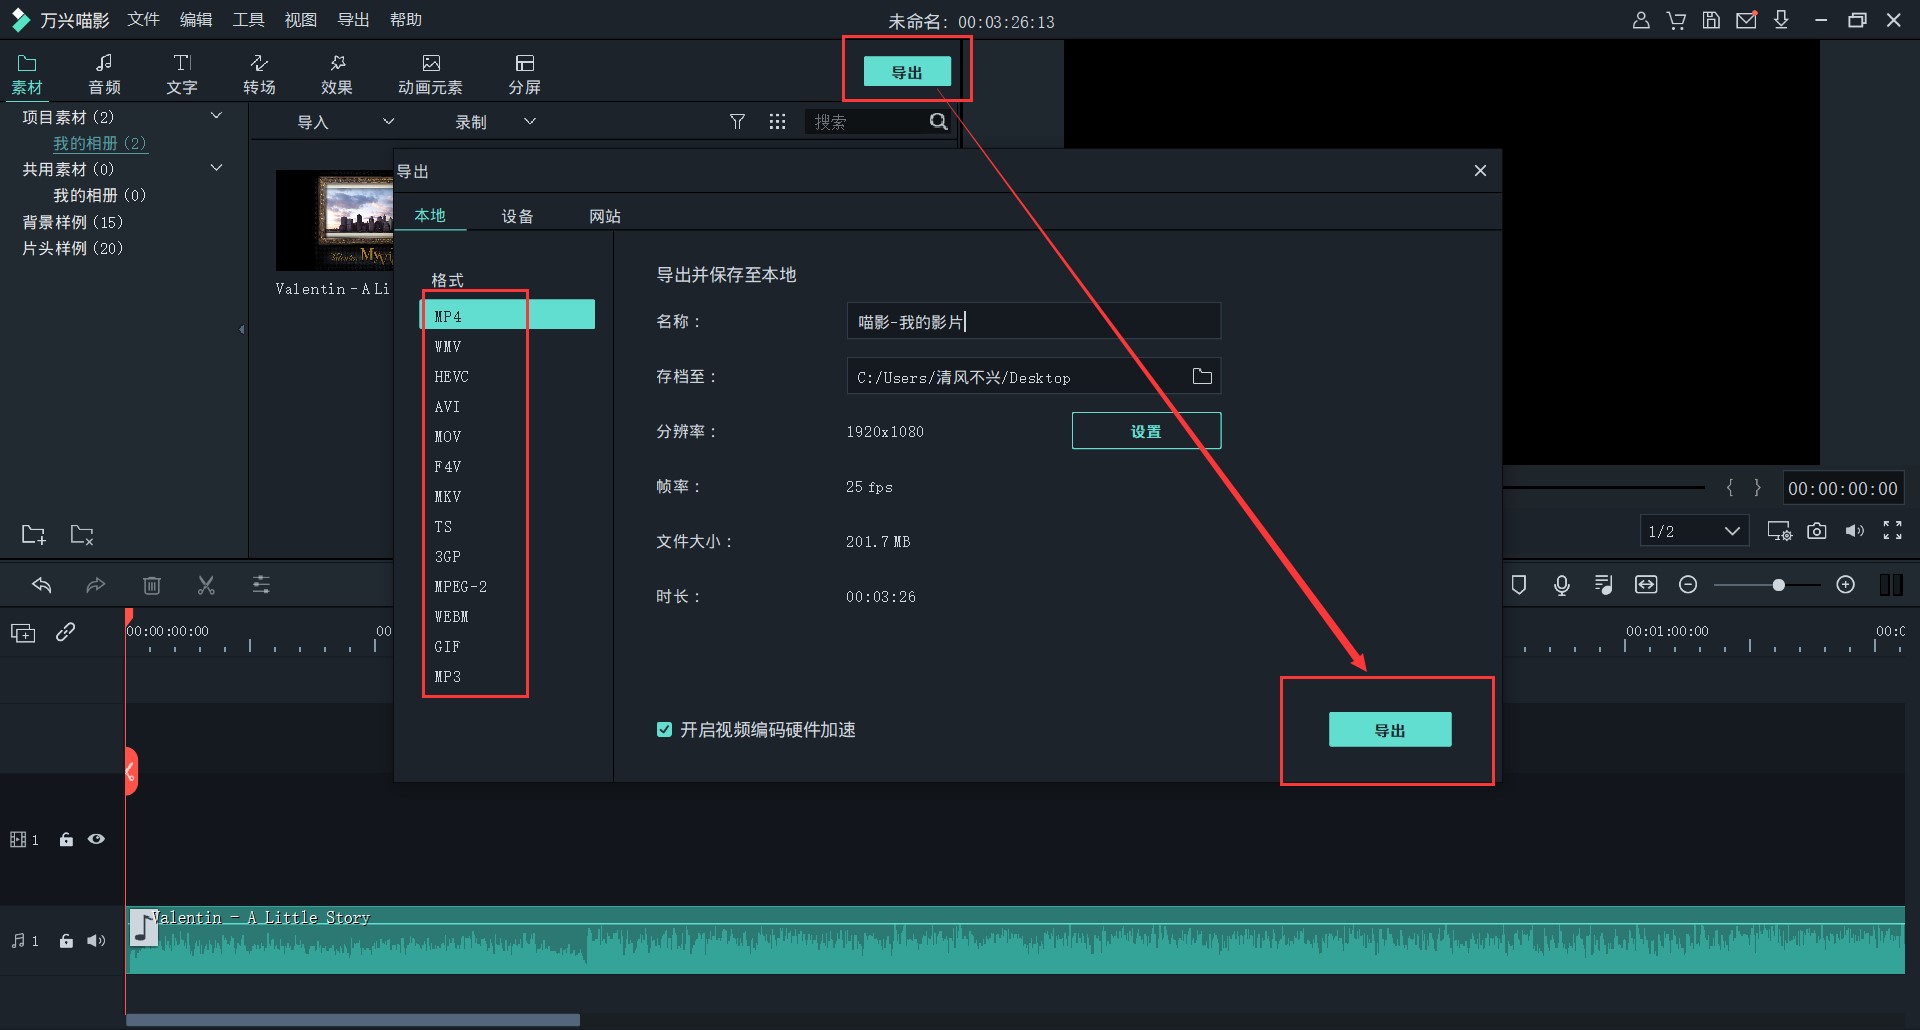Redo the last action

[95, 585]
